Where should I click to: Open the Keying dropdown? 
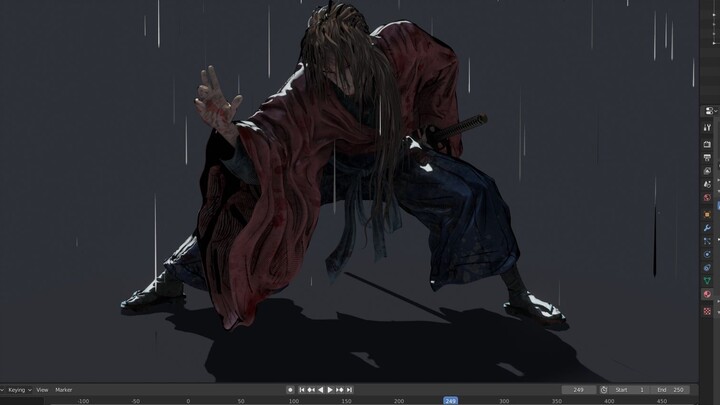20,390
